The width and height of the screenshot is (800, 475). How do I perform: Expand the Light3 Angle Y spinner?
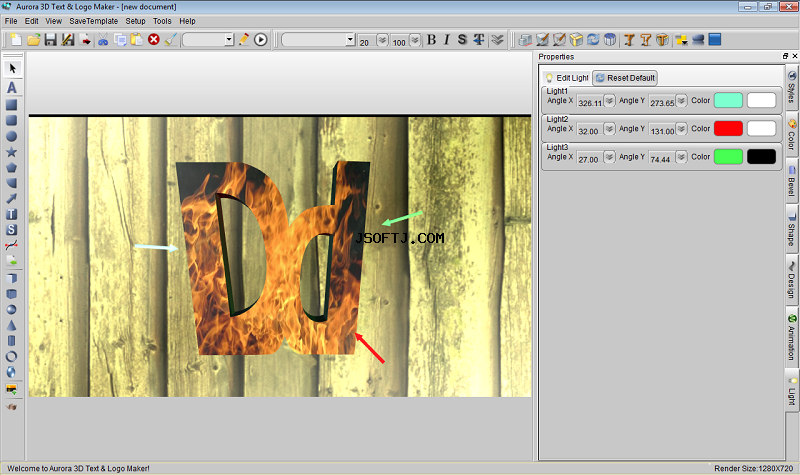(x=681, y=157)
